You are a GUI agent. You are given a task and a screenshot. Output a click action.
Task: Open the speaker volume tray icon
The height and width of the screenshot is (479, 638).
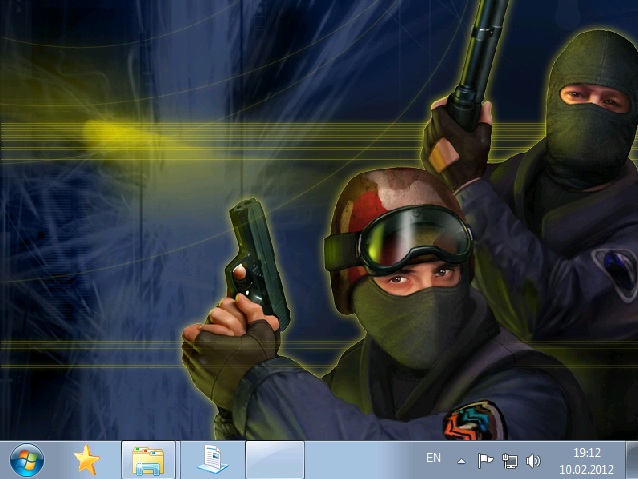[533, 461]
